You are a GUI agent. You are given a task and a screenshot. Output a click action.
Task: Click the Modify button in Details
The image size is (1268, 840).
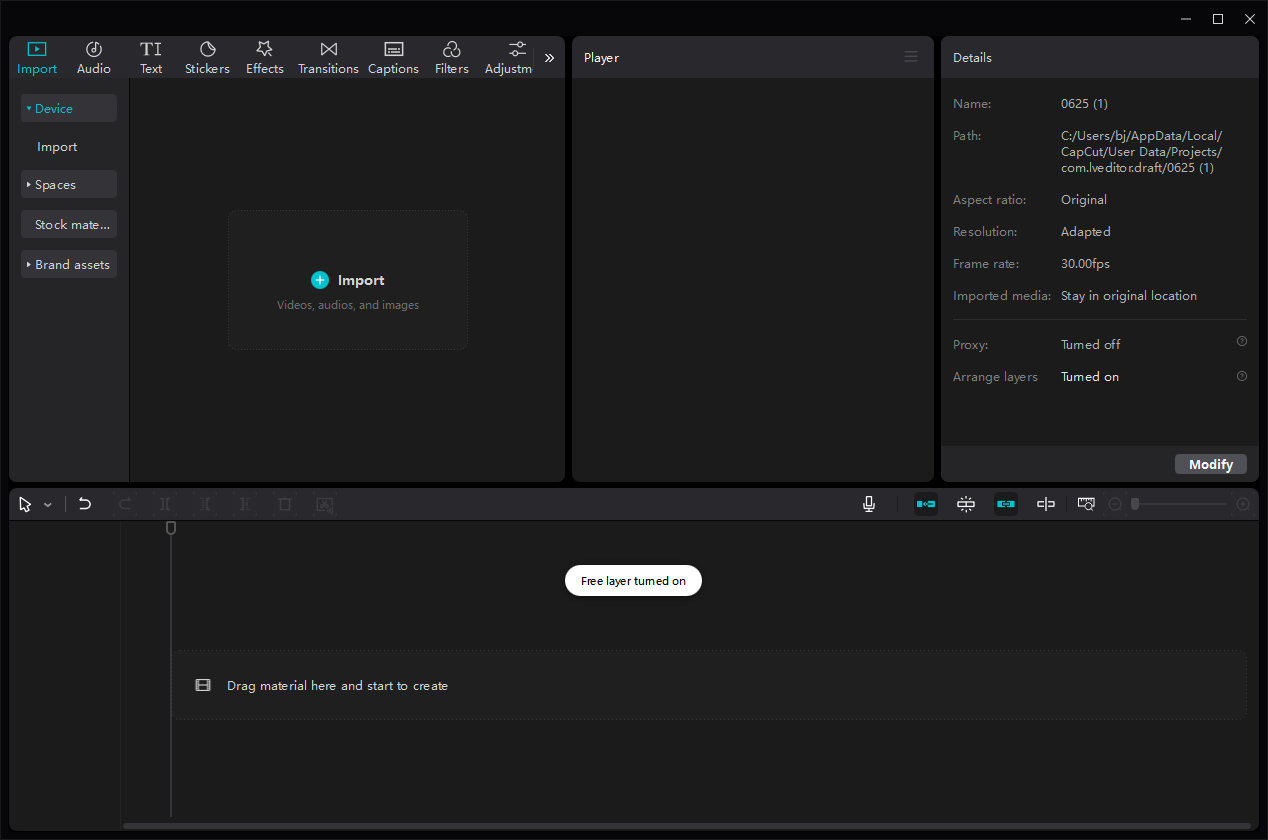point(1211,464)
